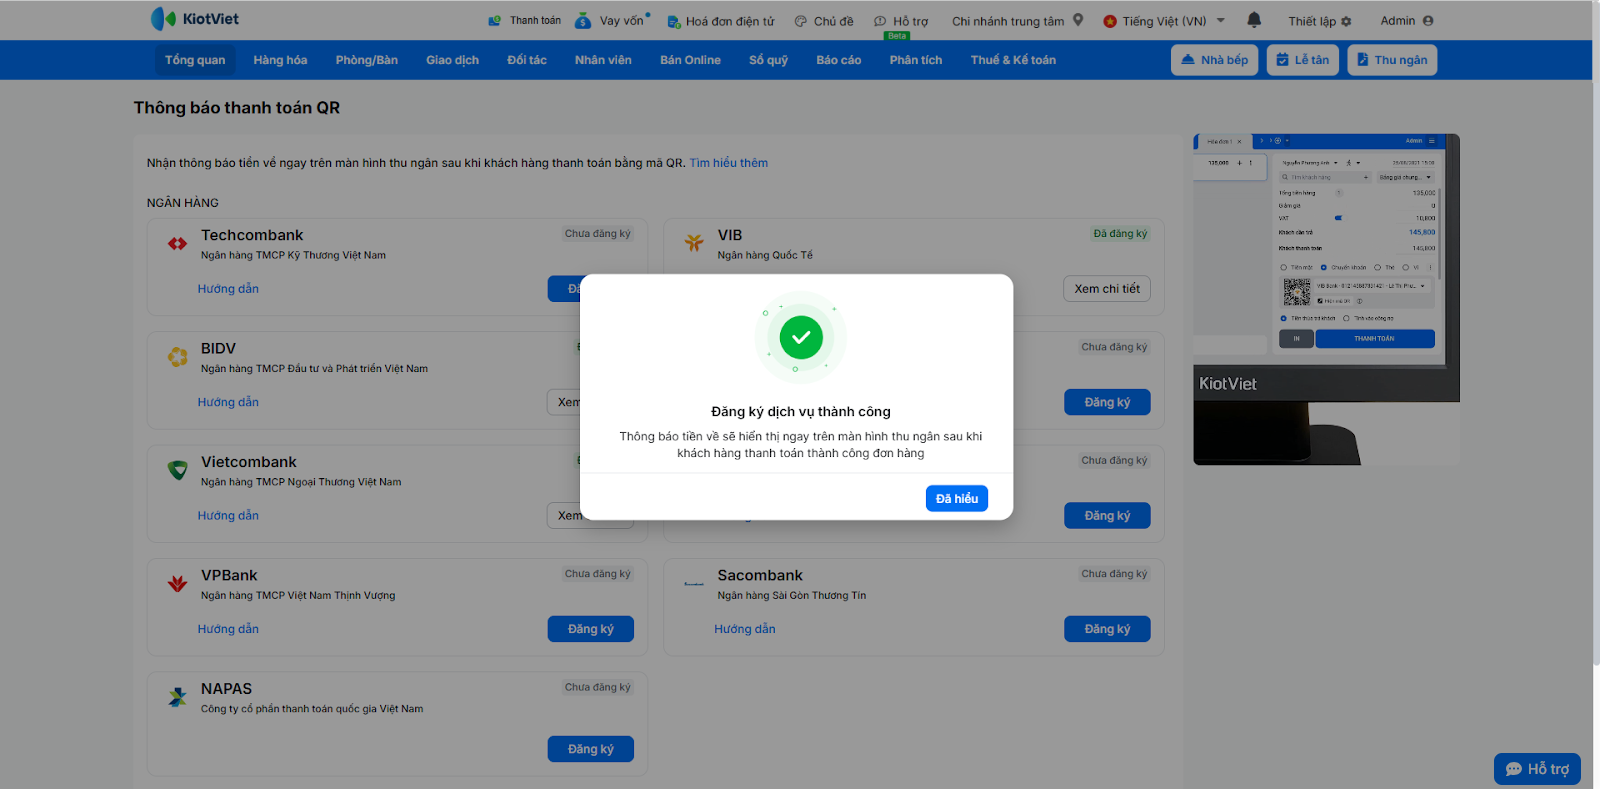The width and height of the screenshot is (1600, 789).
Task: Click the cashier screen preview image
Action: [1326, 299]
